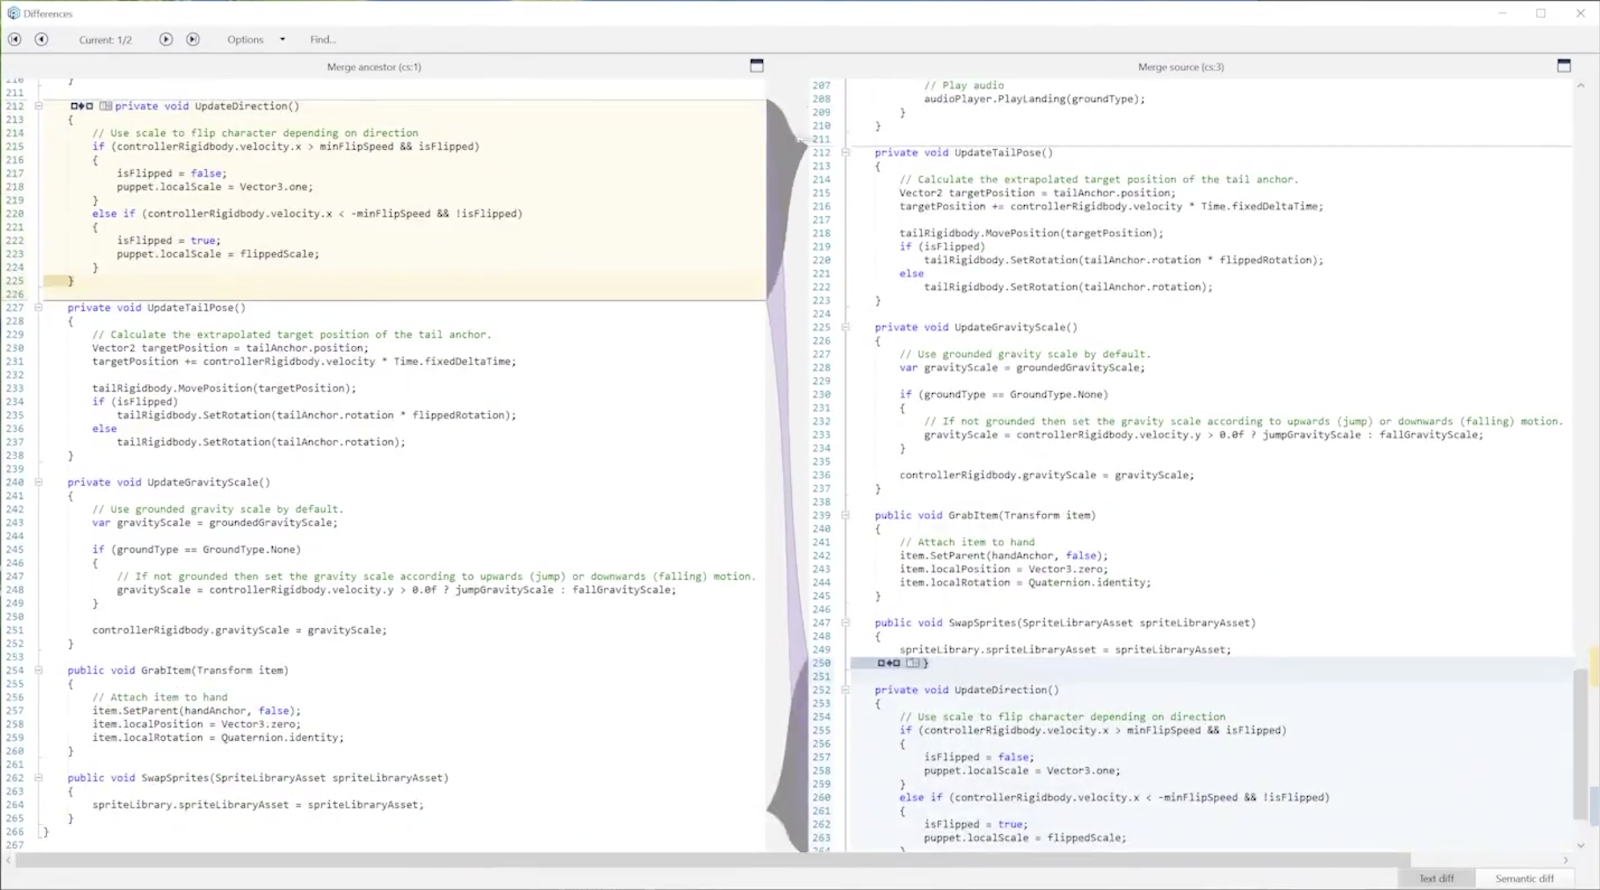This screenshot has width=1600, height=890.
Task: Click the horizontal scrollbar thumb at bottom
Action: pos(712,860)
